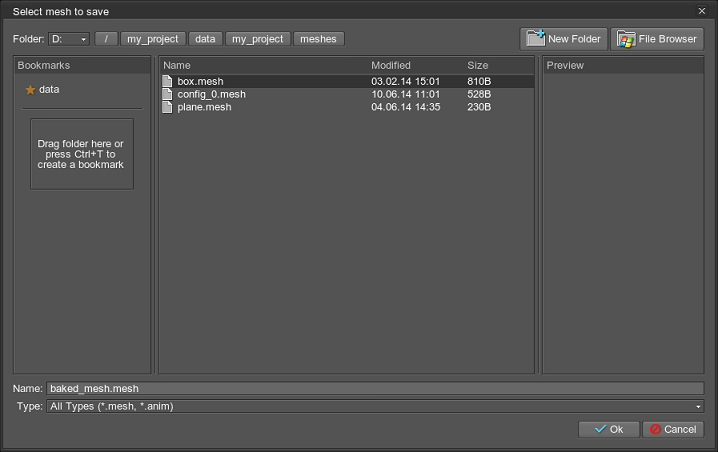This screenshot has height=452, width=718.
Task: Close the Select mesh dialog
Action: 701,11
